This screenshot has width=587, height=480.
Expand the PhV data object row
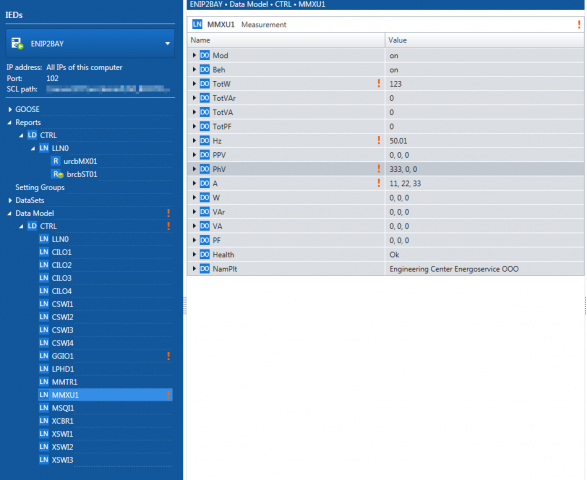pos(194,169)
